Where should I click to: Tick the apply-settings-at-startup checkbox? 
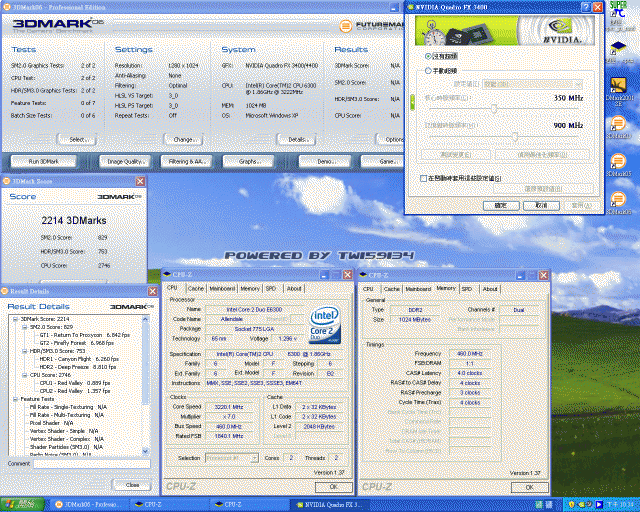coord(423,178)
